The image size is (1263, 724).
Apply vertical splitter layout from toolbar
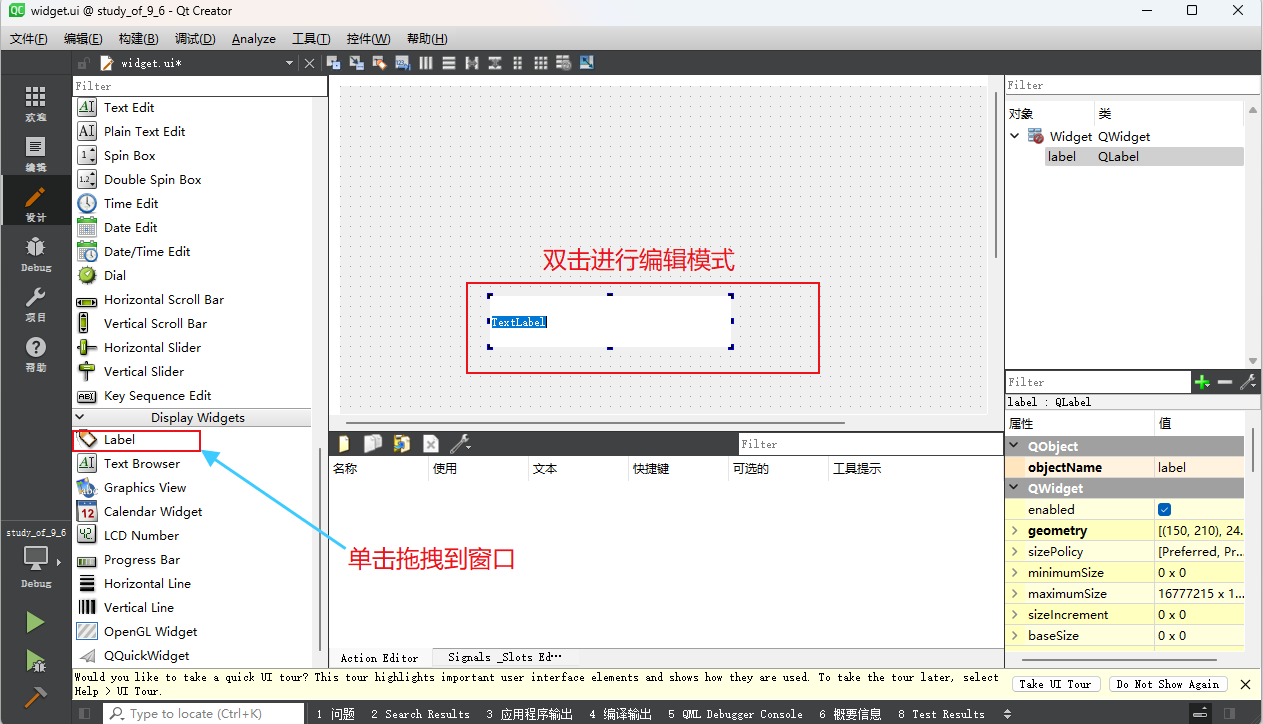pyautogui.click(x=494, y=63)
